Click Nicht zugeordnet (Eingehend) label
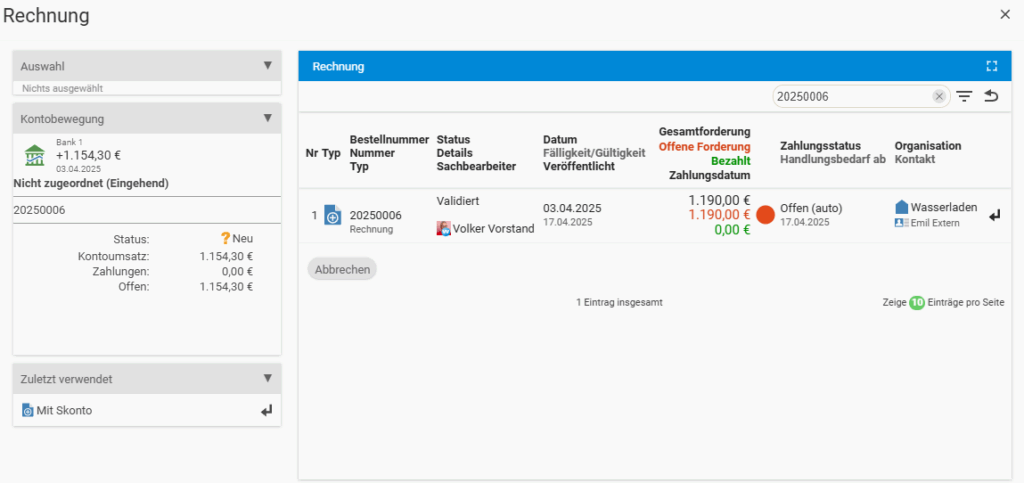Screen dimensions: 1024x483 (91, 184)
